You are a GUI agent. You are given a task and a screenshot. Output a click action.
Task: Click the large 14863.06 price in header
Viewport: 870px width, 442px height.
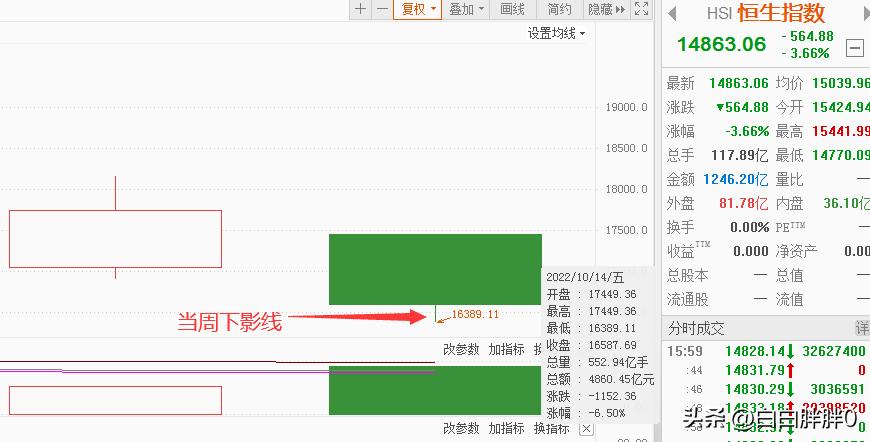721,44
